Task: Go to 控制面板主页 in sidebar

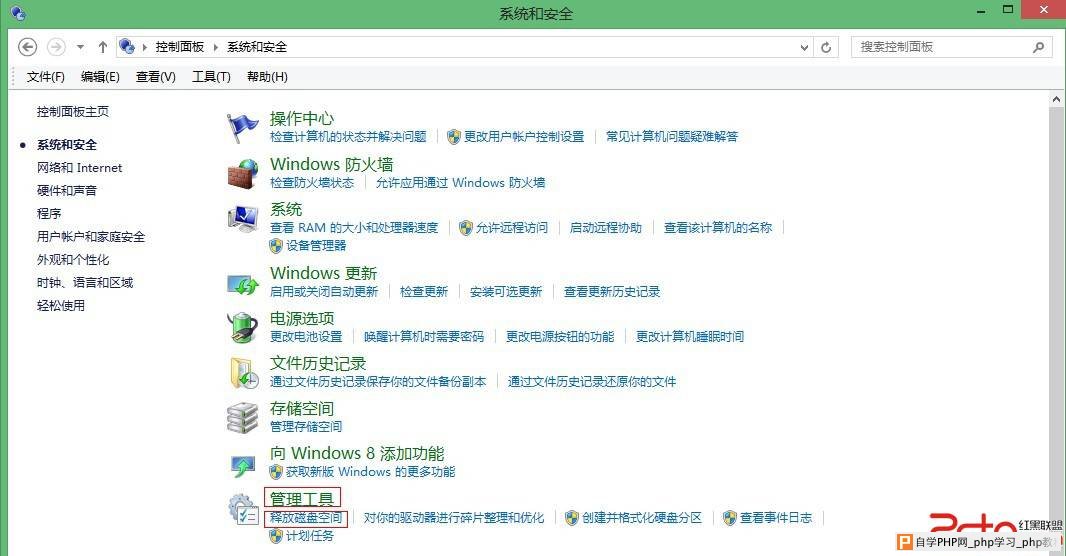Action: click(x=73, y=111)
